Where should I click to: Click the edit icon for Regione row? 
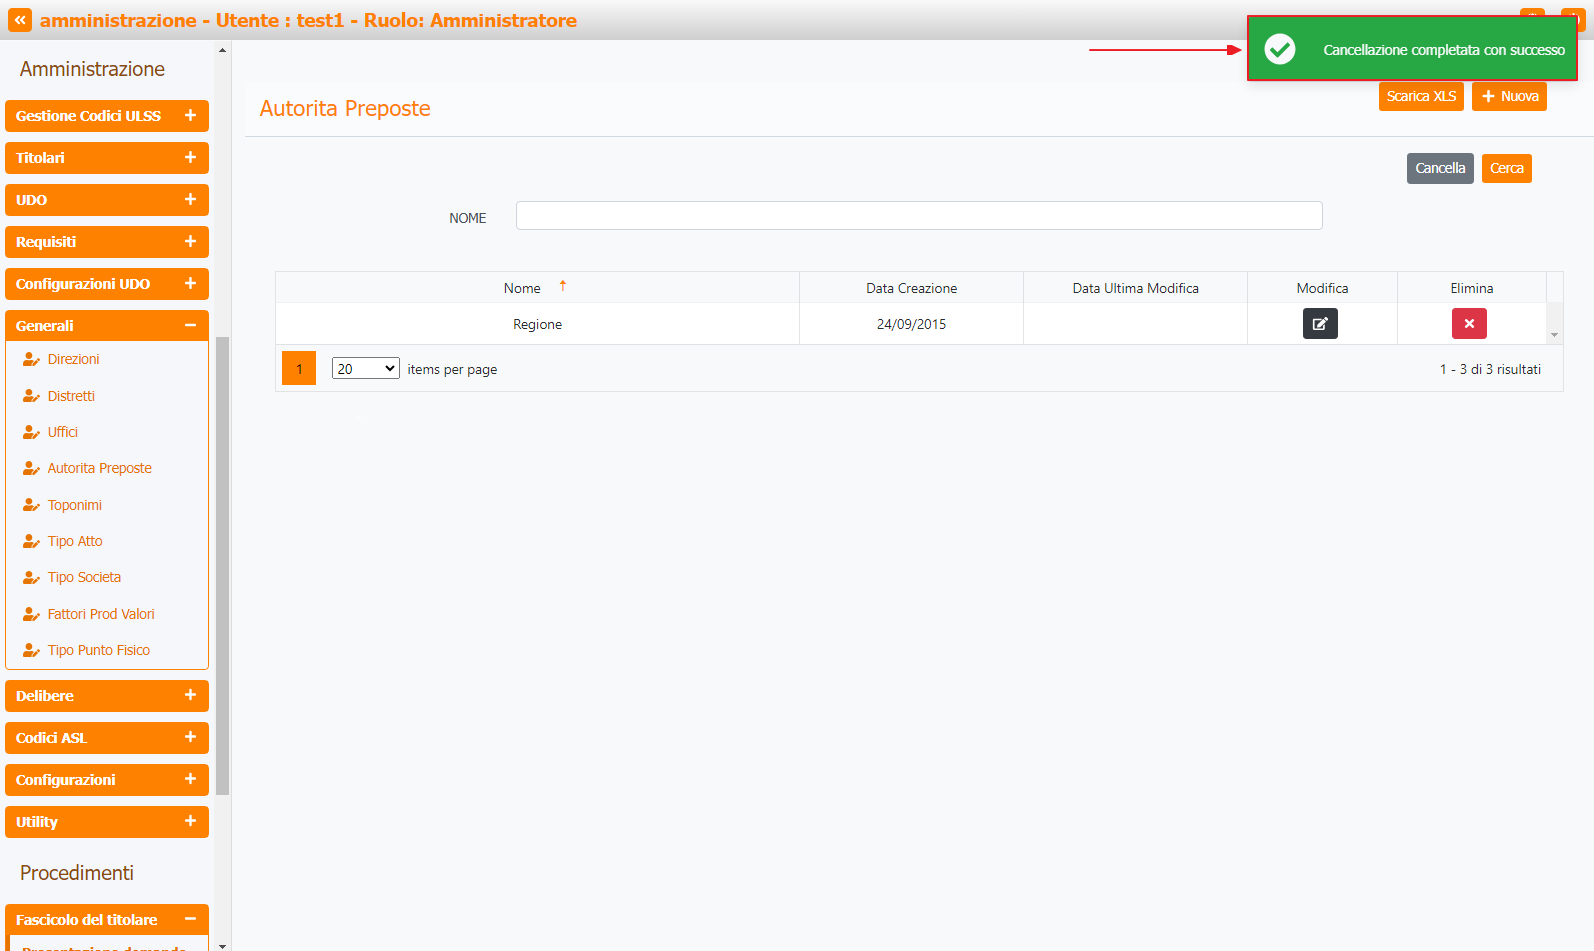pyautogui.click(x=1319, y=324)
